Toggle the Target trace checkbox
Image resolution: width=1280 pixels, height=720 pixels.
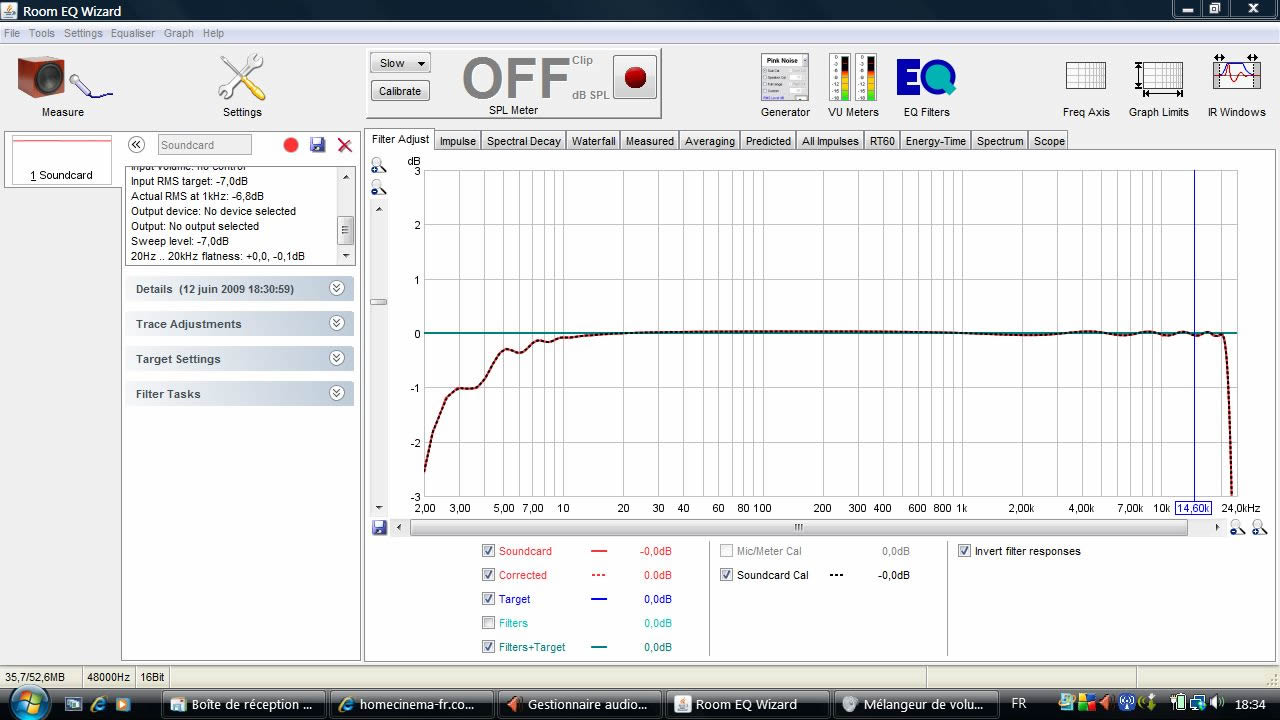(x=488, y=599)
